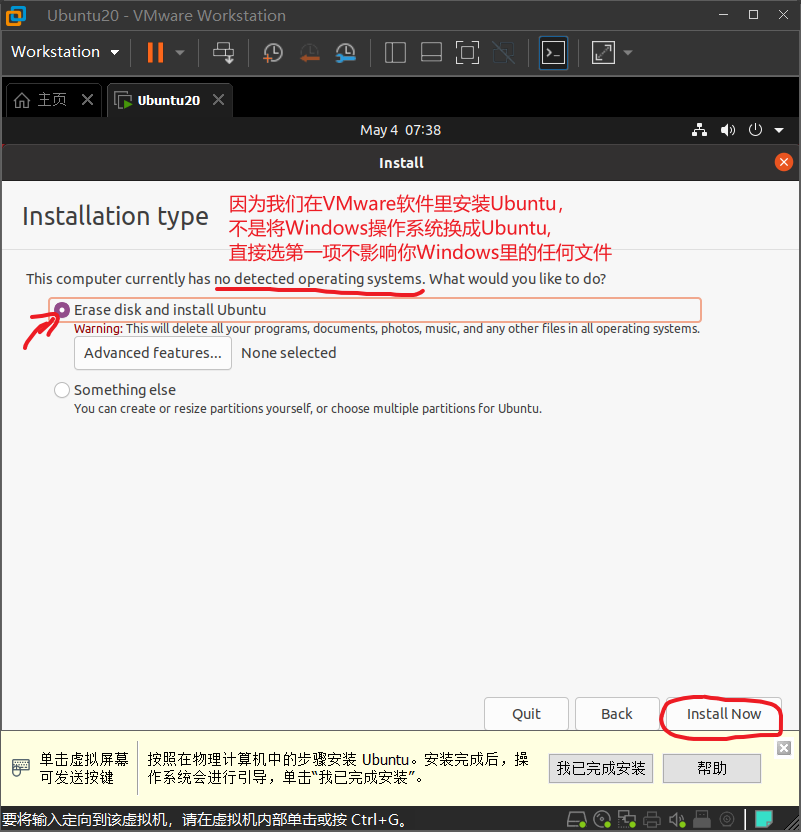Open the Ubuntu clock and calendar

pos(400,130)
